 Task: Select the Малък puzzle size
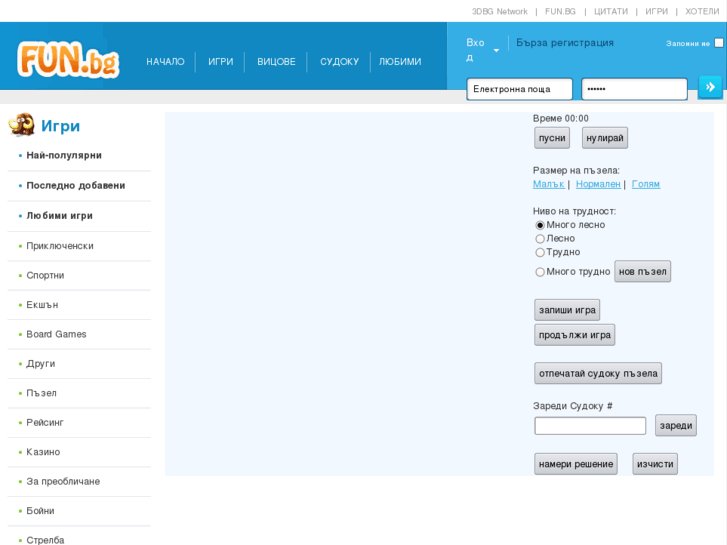(x=548, y=184)
